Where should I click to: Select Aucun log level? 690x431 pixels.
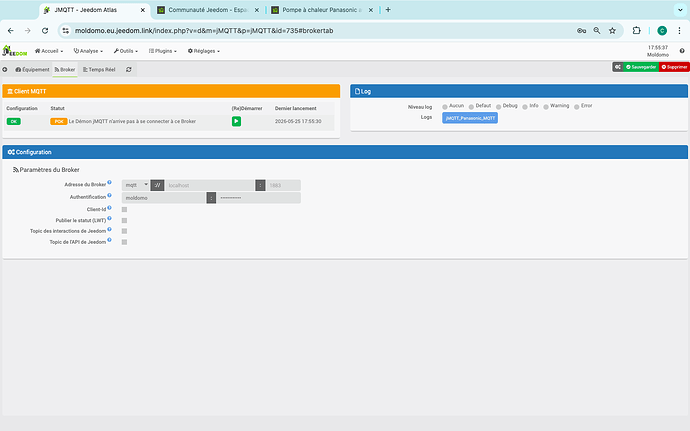(x=445, y=107)
